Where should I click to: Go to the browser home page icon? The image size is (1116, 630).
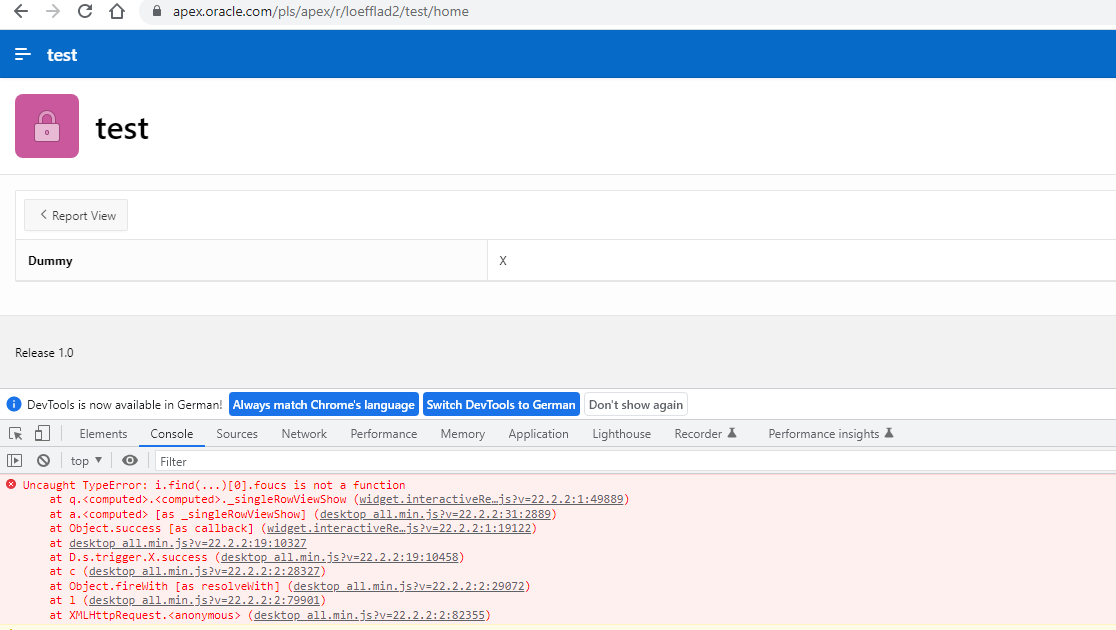[117, 12]
